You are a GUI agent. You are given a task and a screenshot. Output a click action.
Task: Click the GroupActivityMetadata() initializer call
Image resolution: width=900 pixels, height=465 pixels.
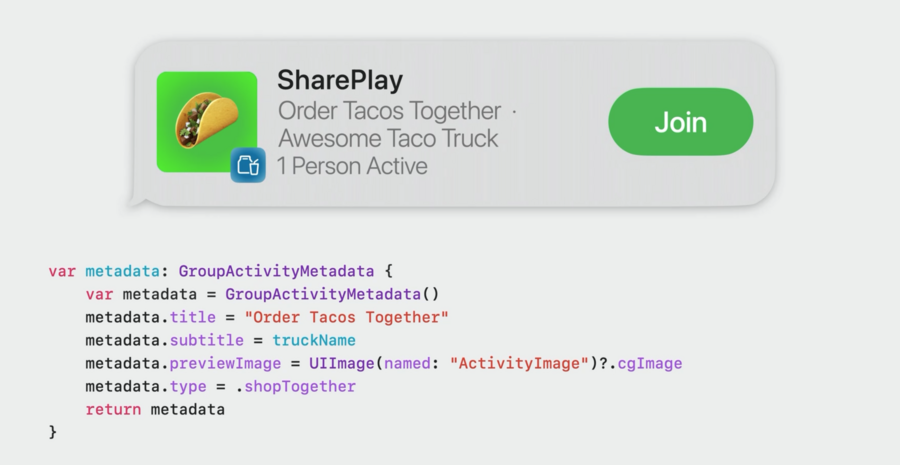(332, 294)
